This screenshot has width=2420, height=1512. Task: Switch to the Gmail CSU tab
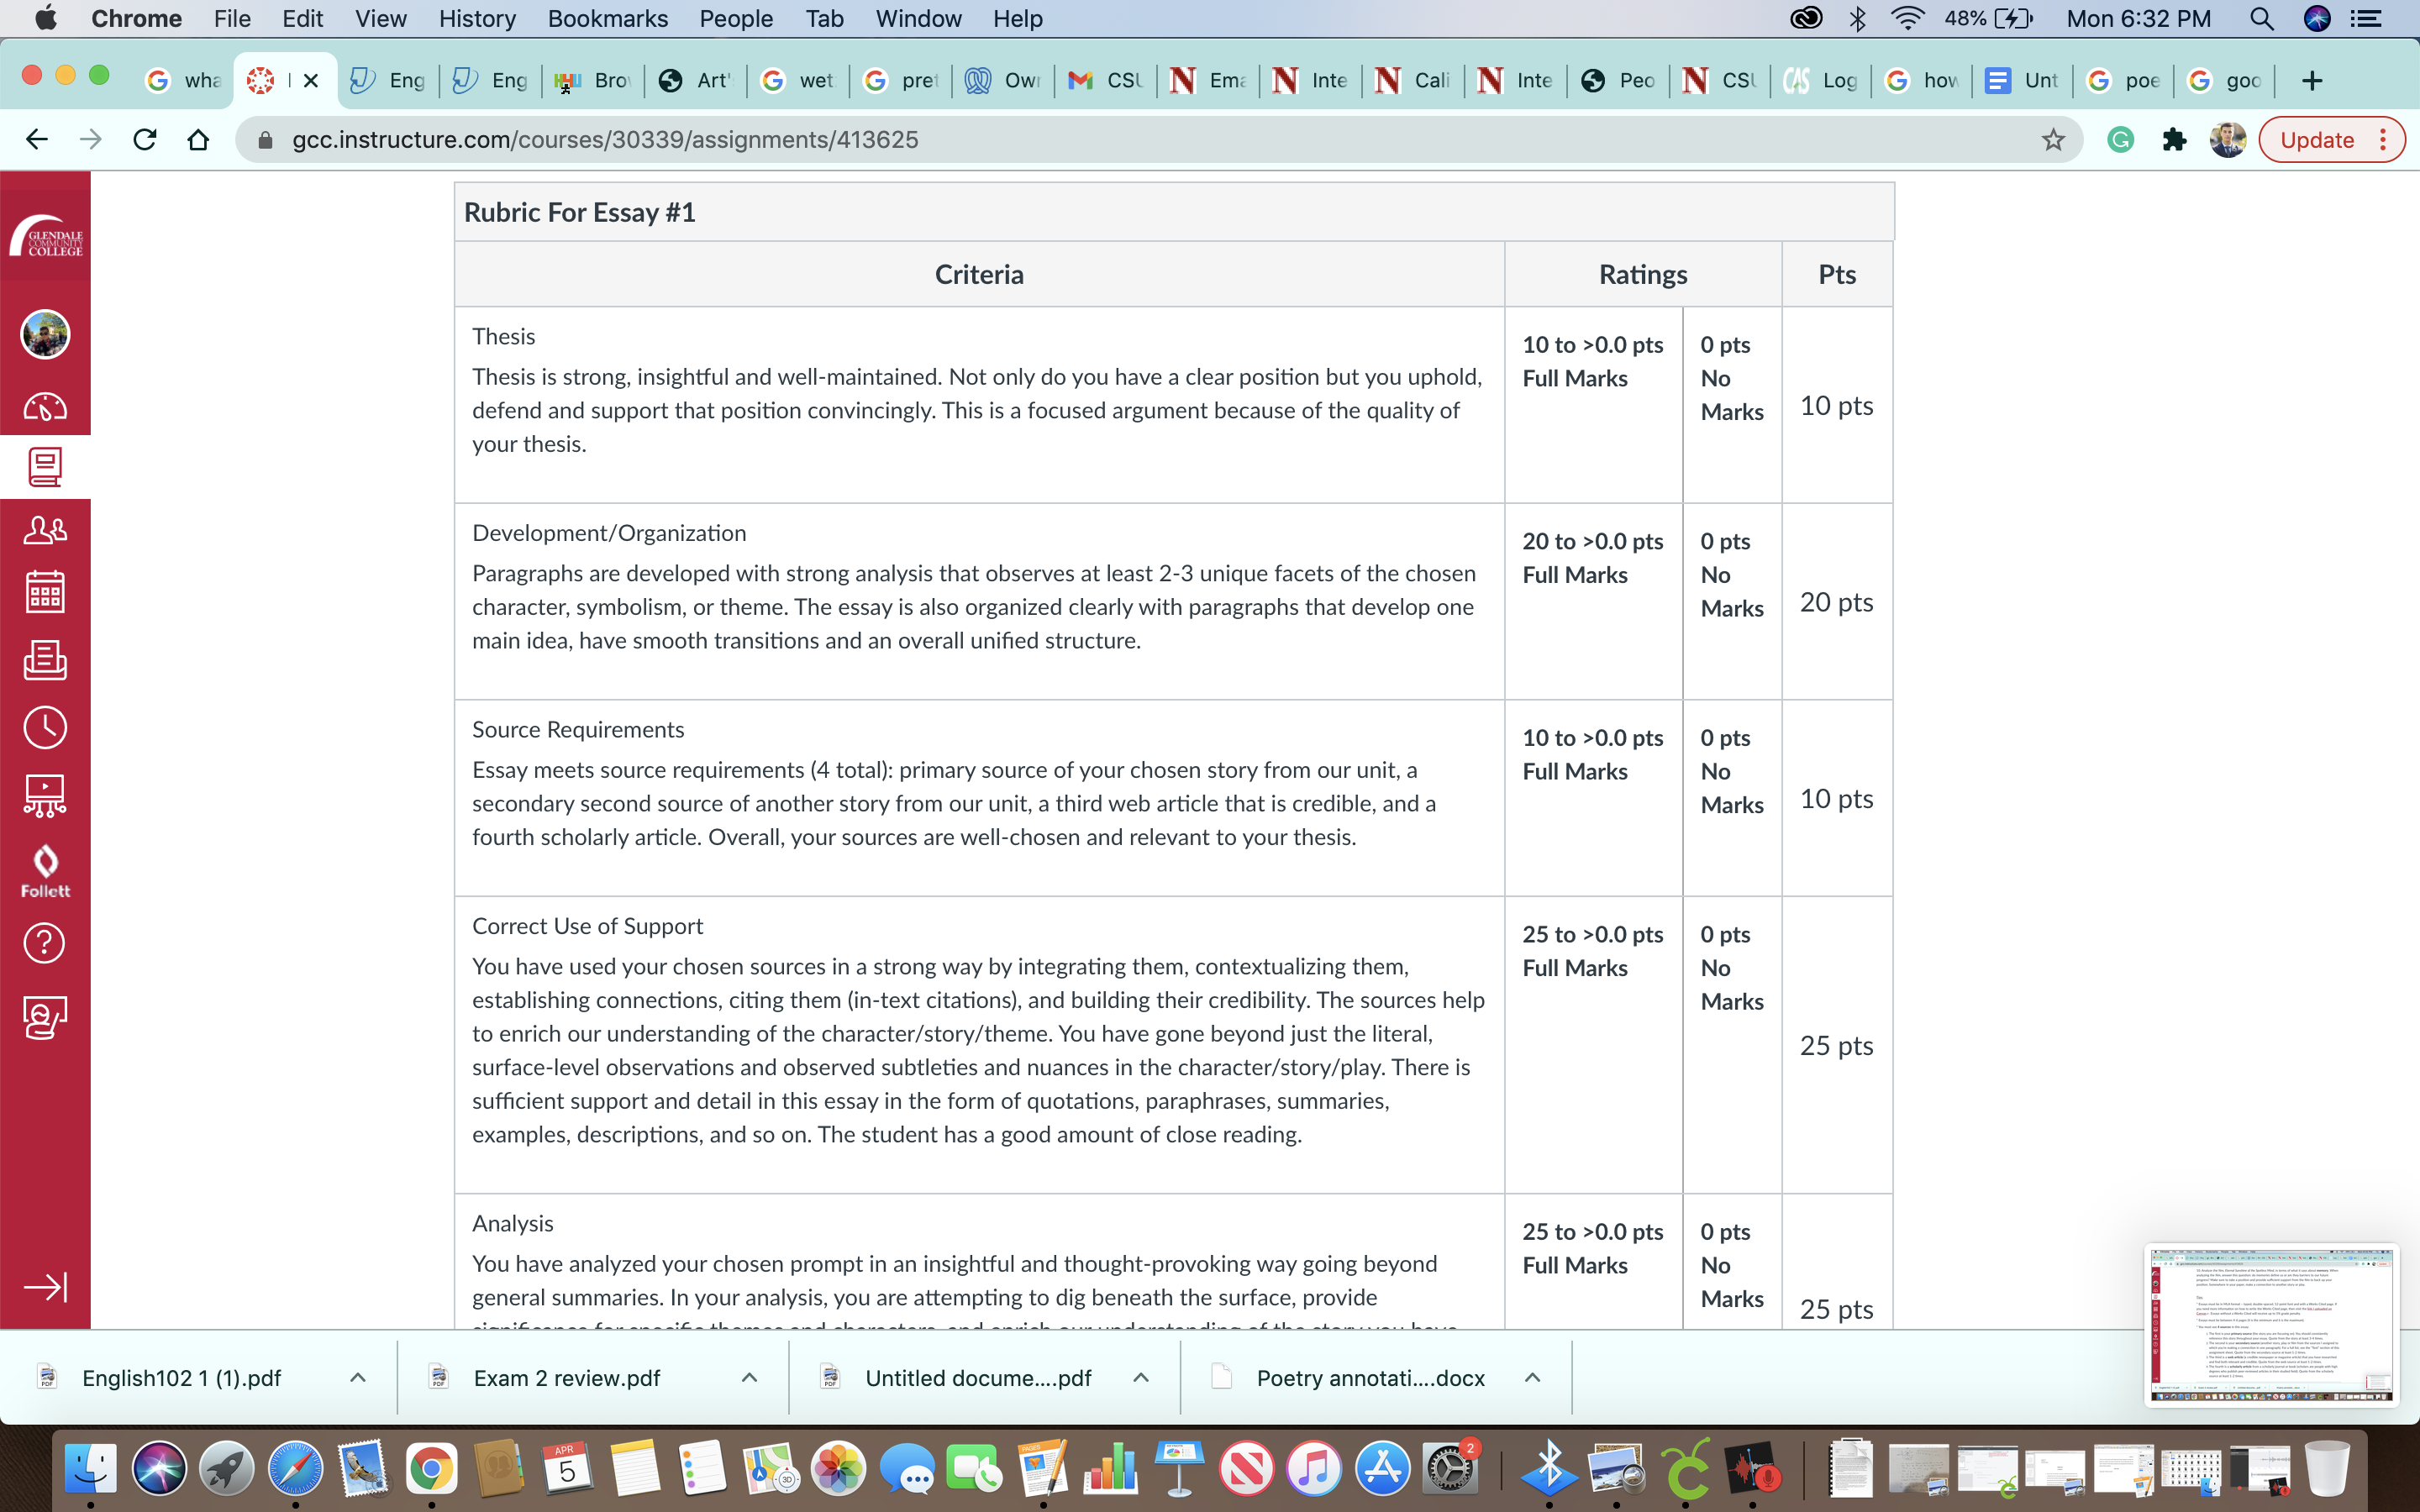[1105, 80]
